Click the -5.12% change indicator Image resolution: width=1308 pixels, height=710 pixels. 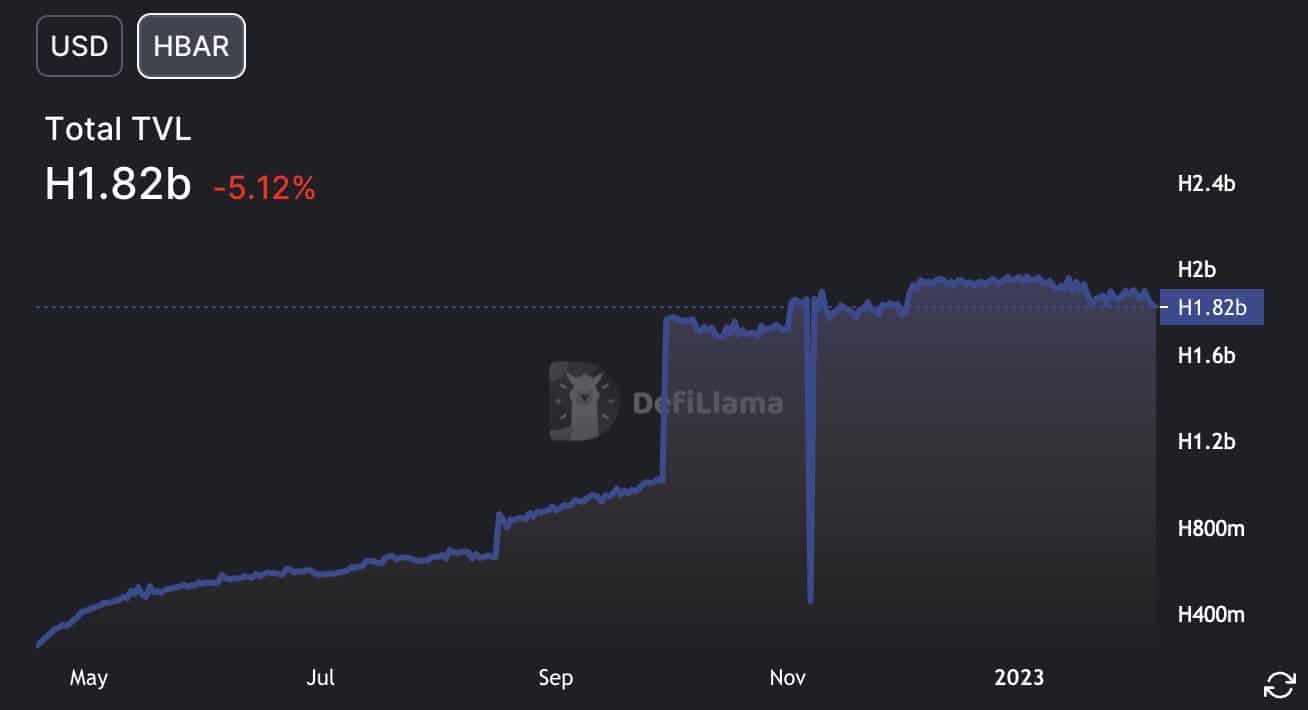(264, 187)
